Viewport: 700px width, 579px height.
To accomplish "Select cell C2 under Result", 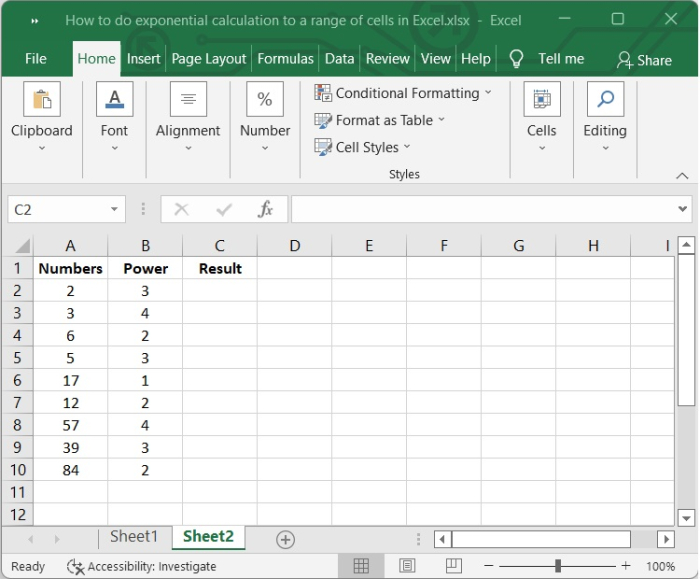I will tap(220, 290).
